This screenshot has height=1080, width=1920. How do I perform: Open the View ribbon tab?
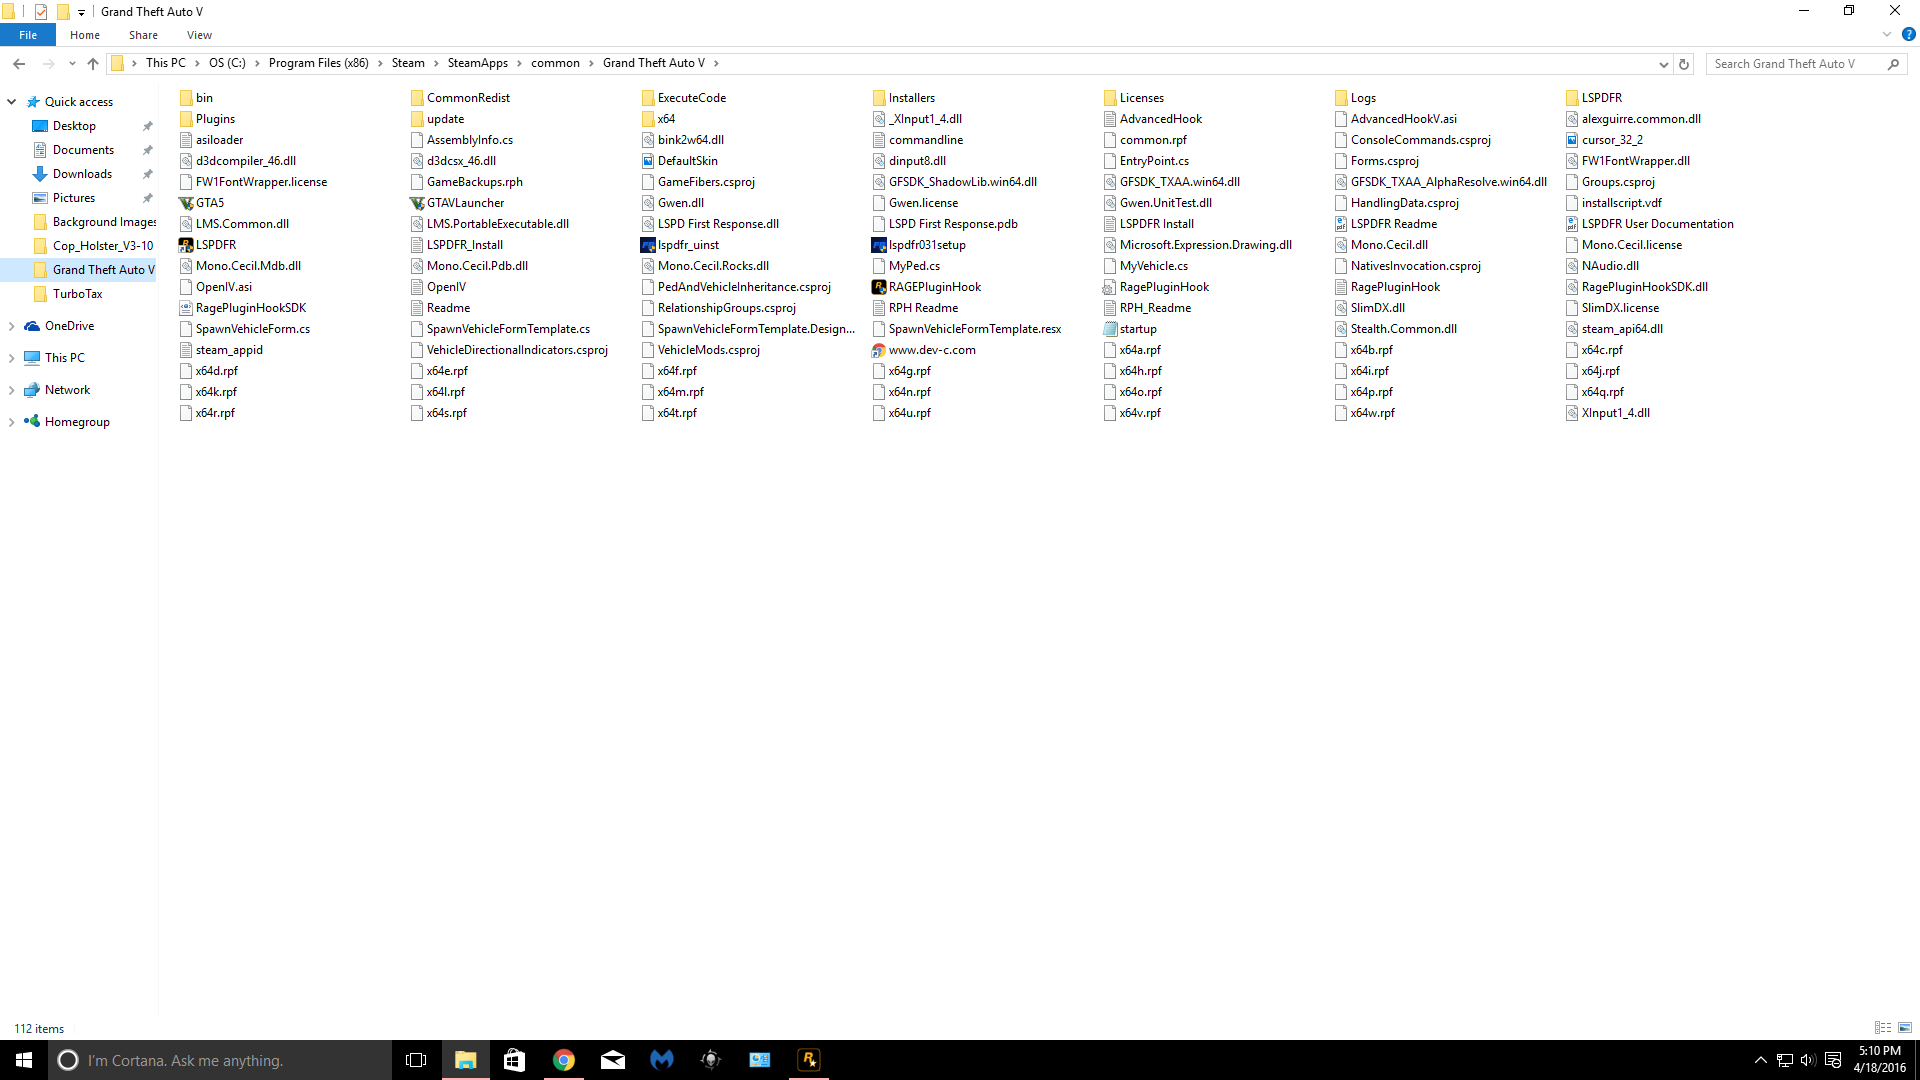click(x=199, y=35)
